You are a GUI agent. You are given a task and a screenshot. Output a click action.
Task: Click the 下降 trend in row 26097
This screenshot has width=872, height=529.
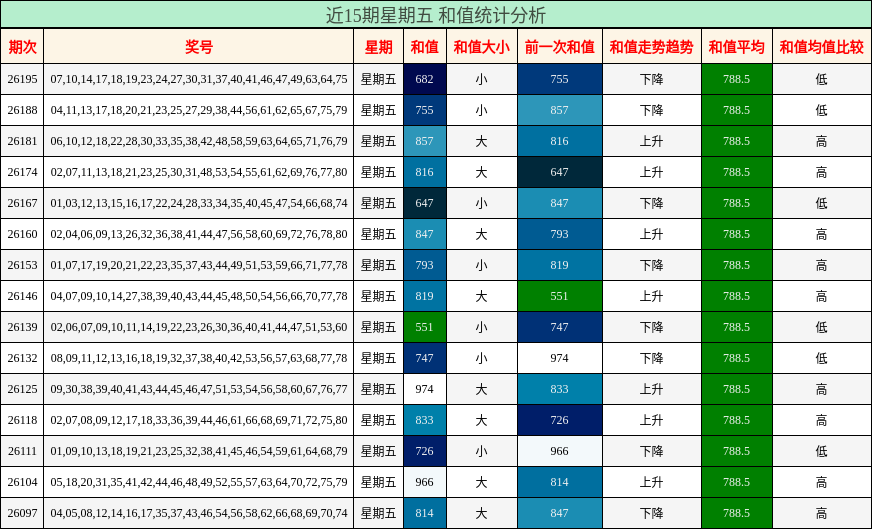(651, 513)
